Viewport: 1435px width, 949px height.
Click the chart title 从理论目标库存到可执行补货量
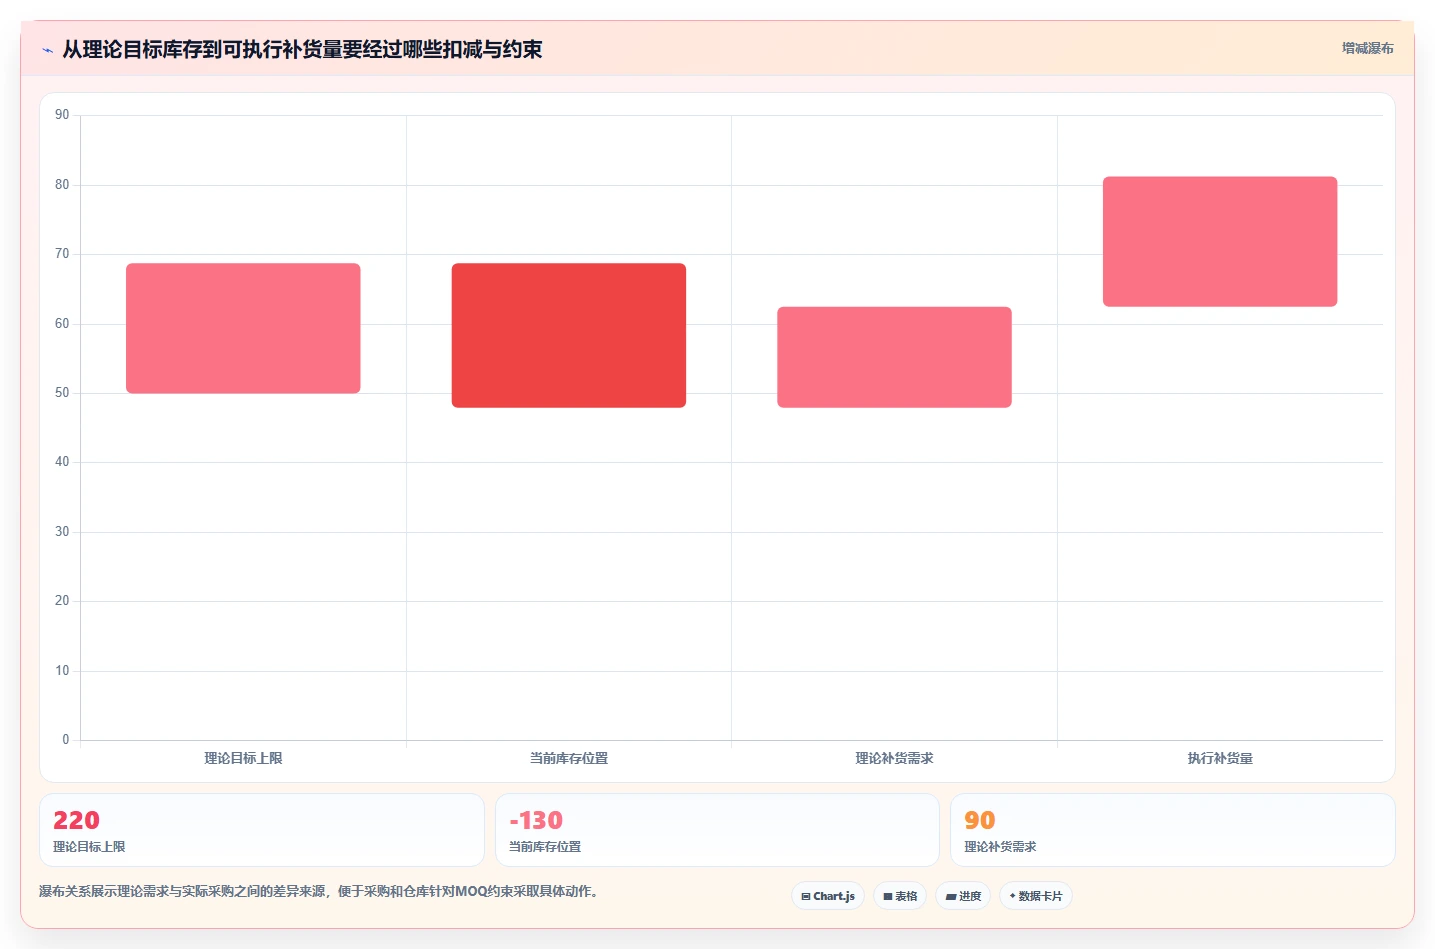coord(302,49)
